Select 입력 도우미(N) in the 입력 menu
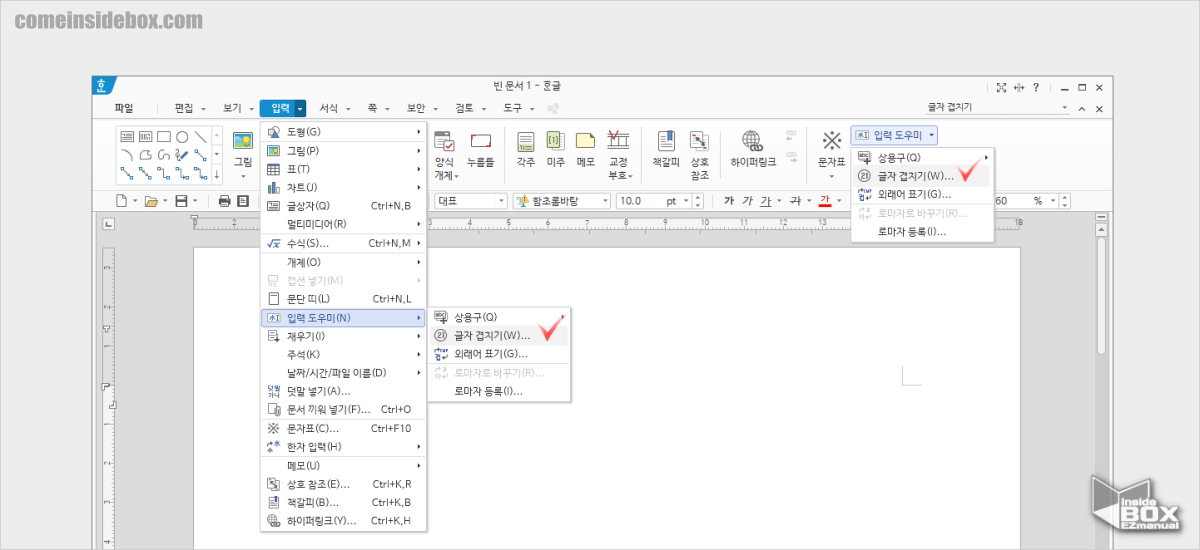The image size is (1200, 550). point(344,318)
